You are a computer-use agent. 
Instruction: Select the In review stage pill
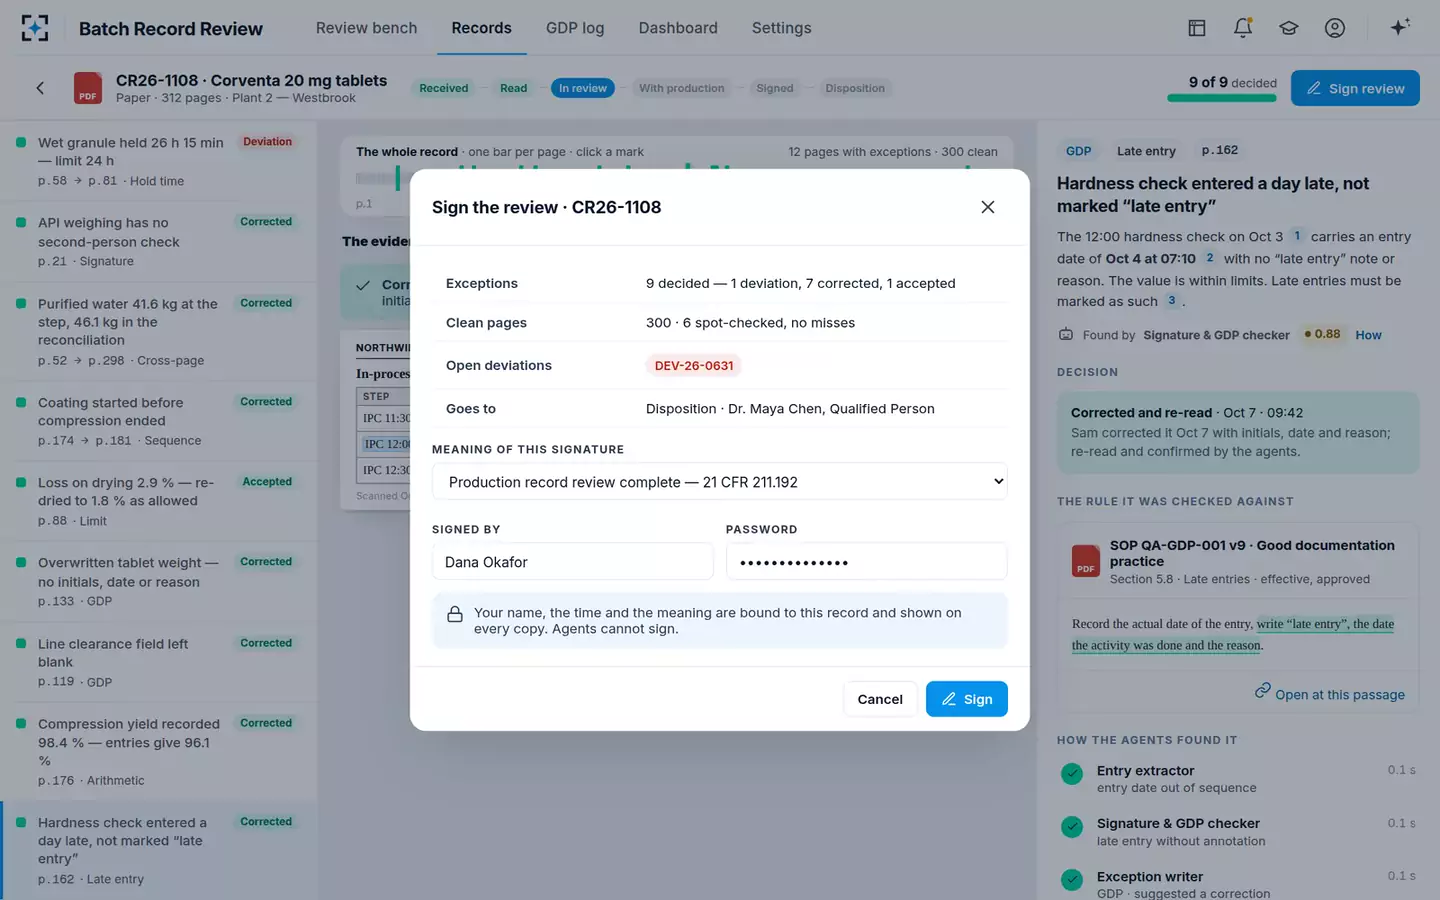point(583,88)
